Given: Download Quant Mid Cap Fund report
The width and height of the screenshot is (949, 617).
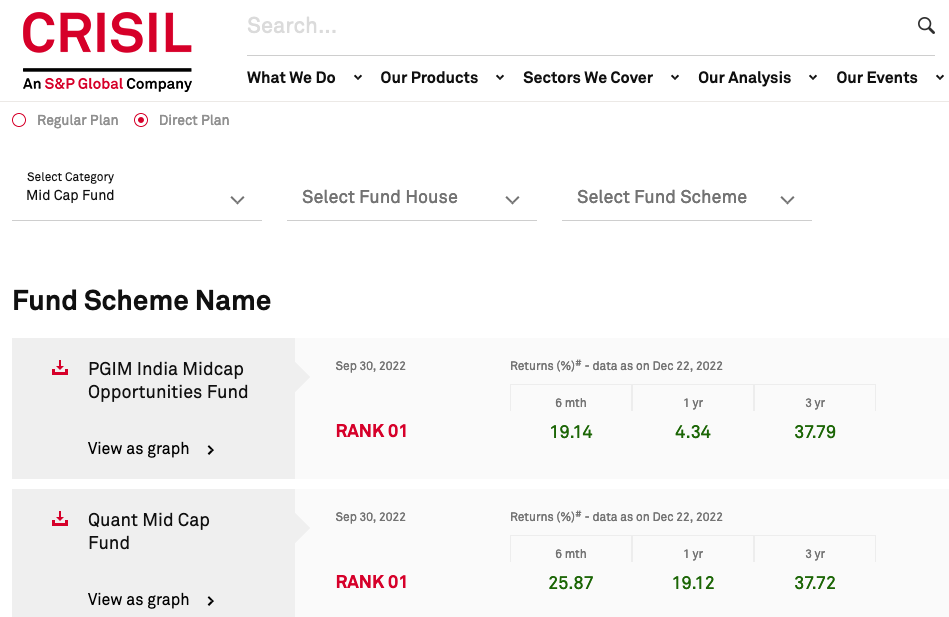Looking at the screenshot, I should [x=60, y=518].
